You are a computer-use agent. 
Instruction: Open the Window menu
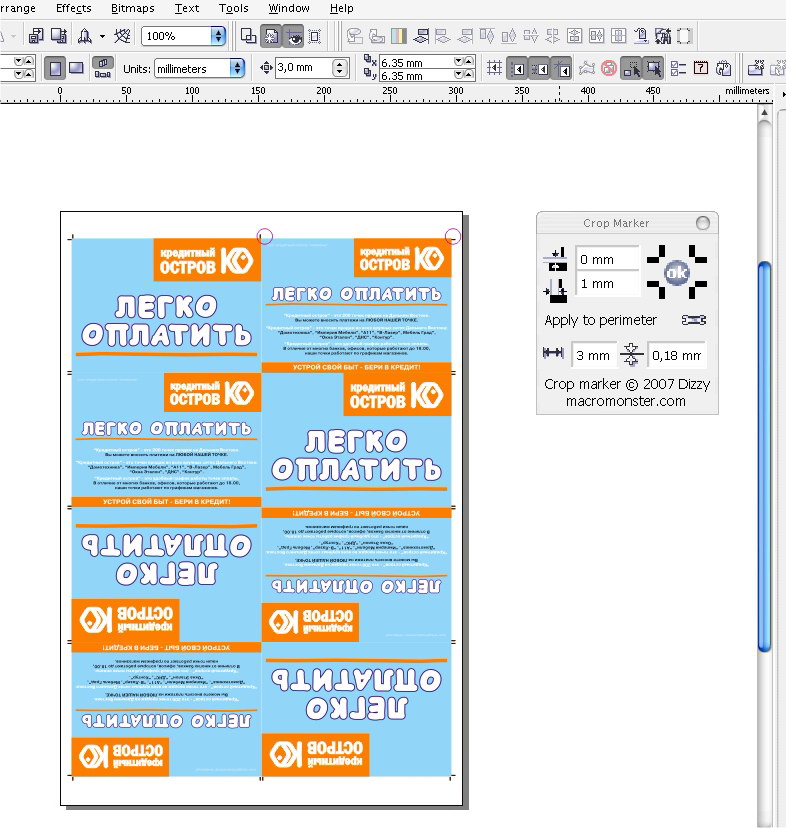click(x=289, y=8)
